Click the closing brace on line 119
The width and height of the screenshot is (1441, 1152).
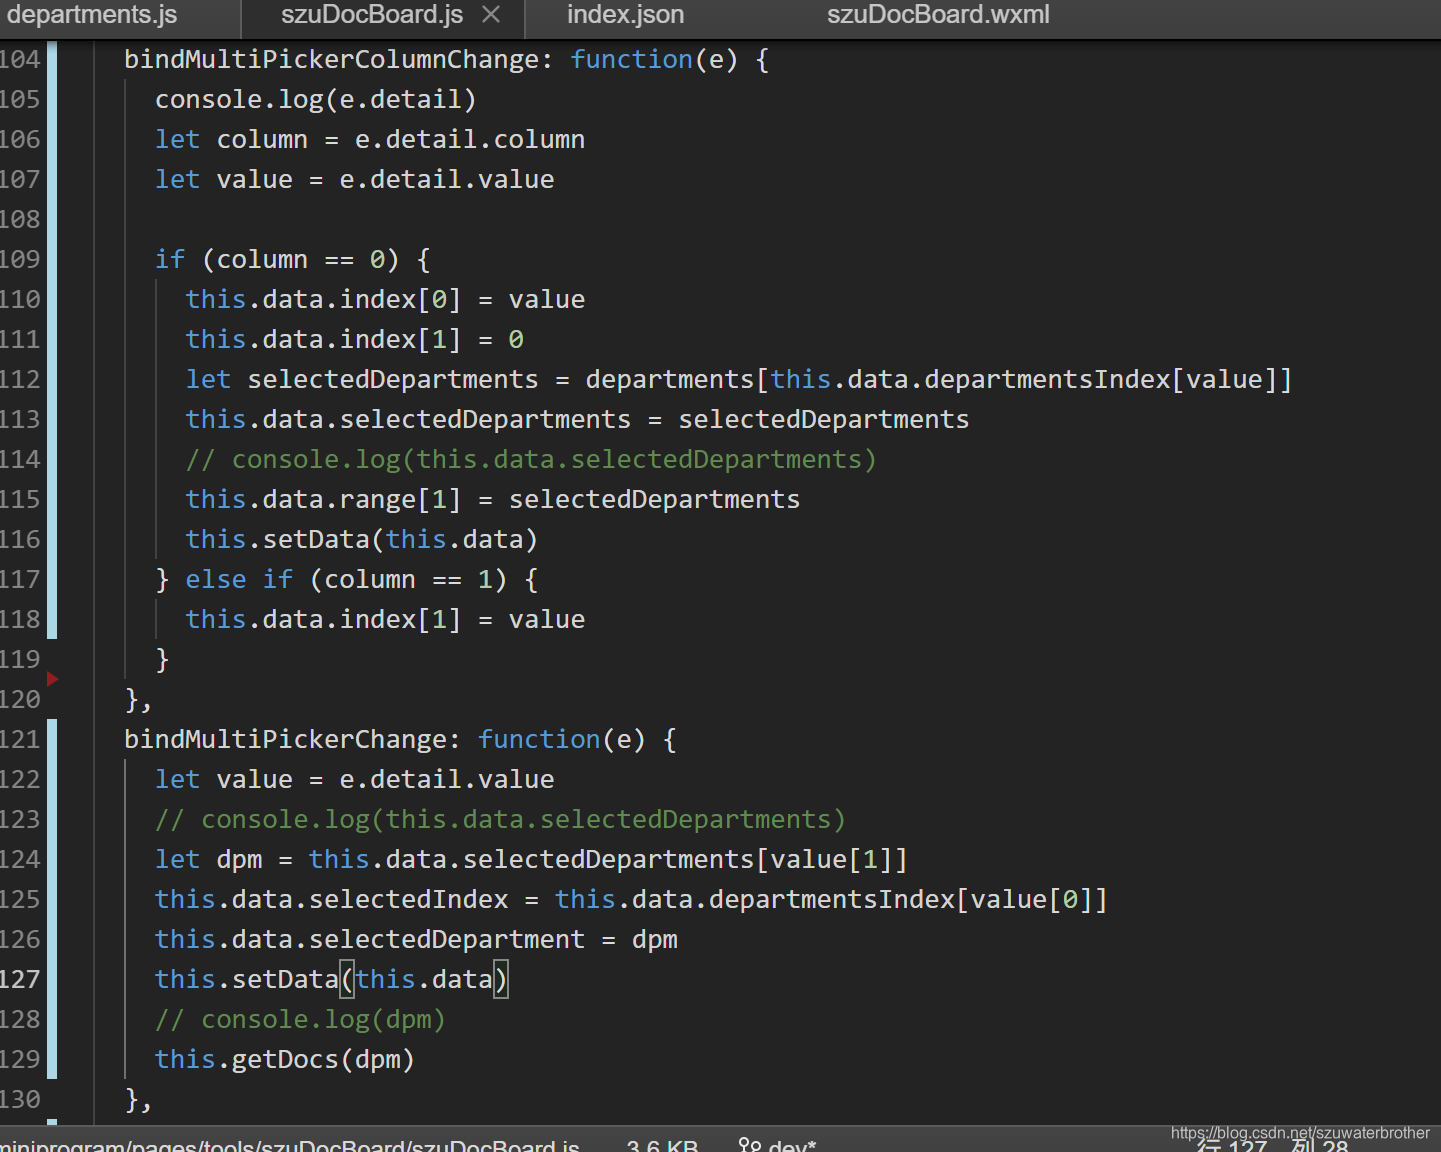click(162, 659)
